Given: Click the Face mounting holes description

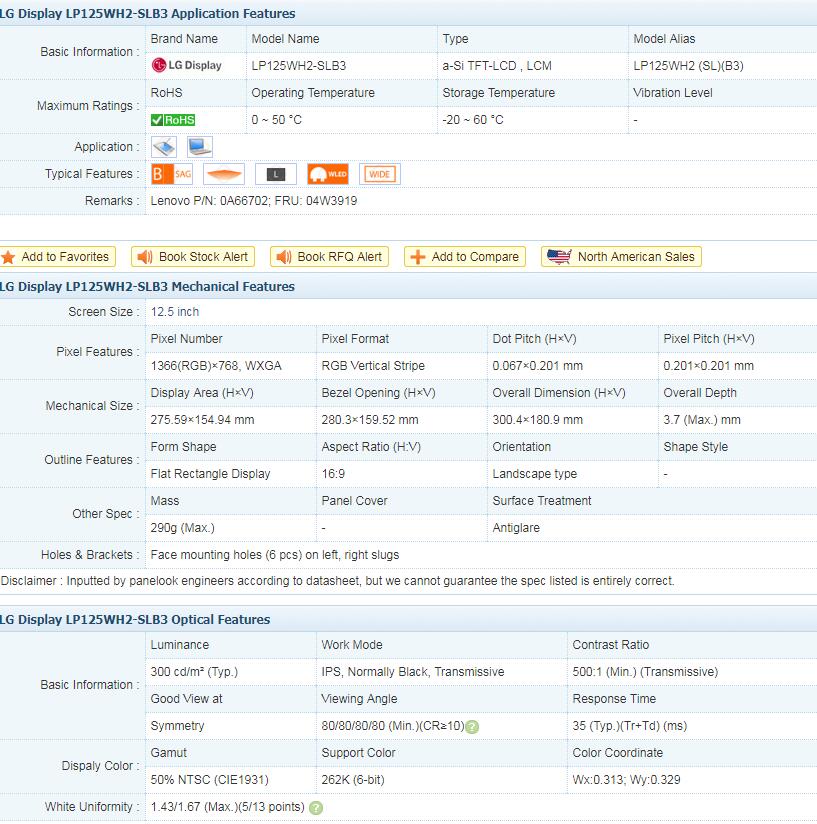Looking at the screenshot, I should point(275,555).
